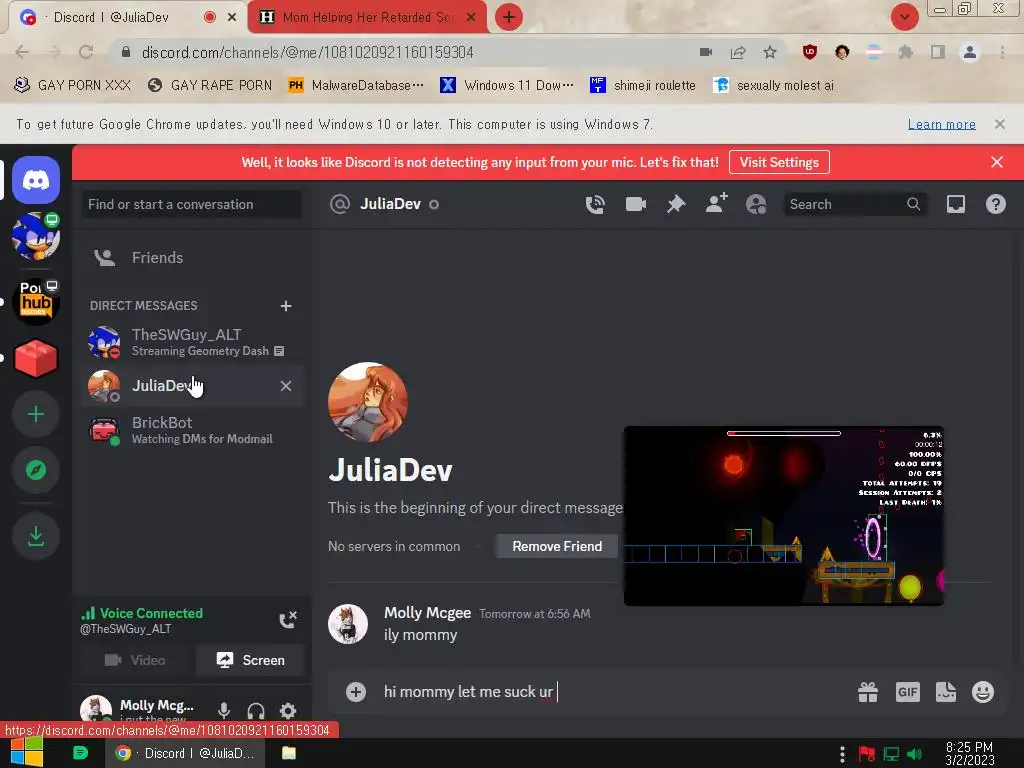Image resolution: width=1024 pixels, height=768 pixels.
Task: Click the Chrome address bar
Action: [x=405, y=52]
